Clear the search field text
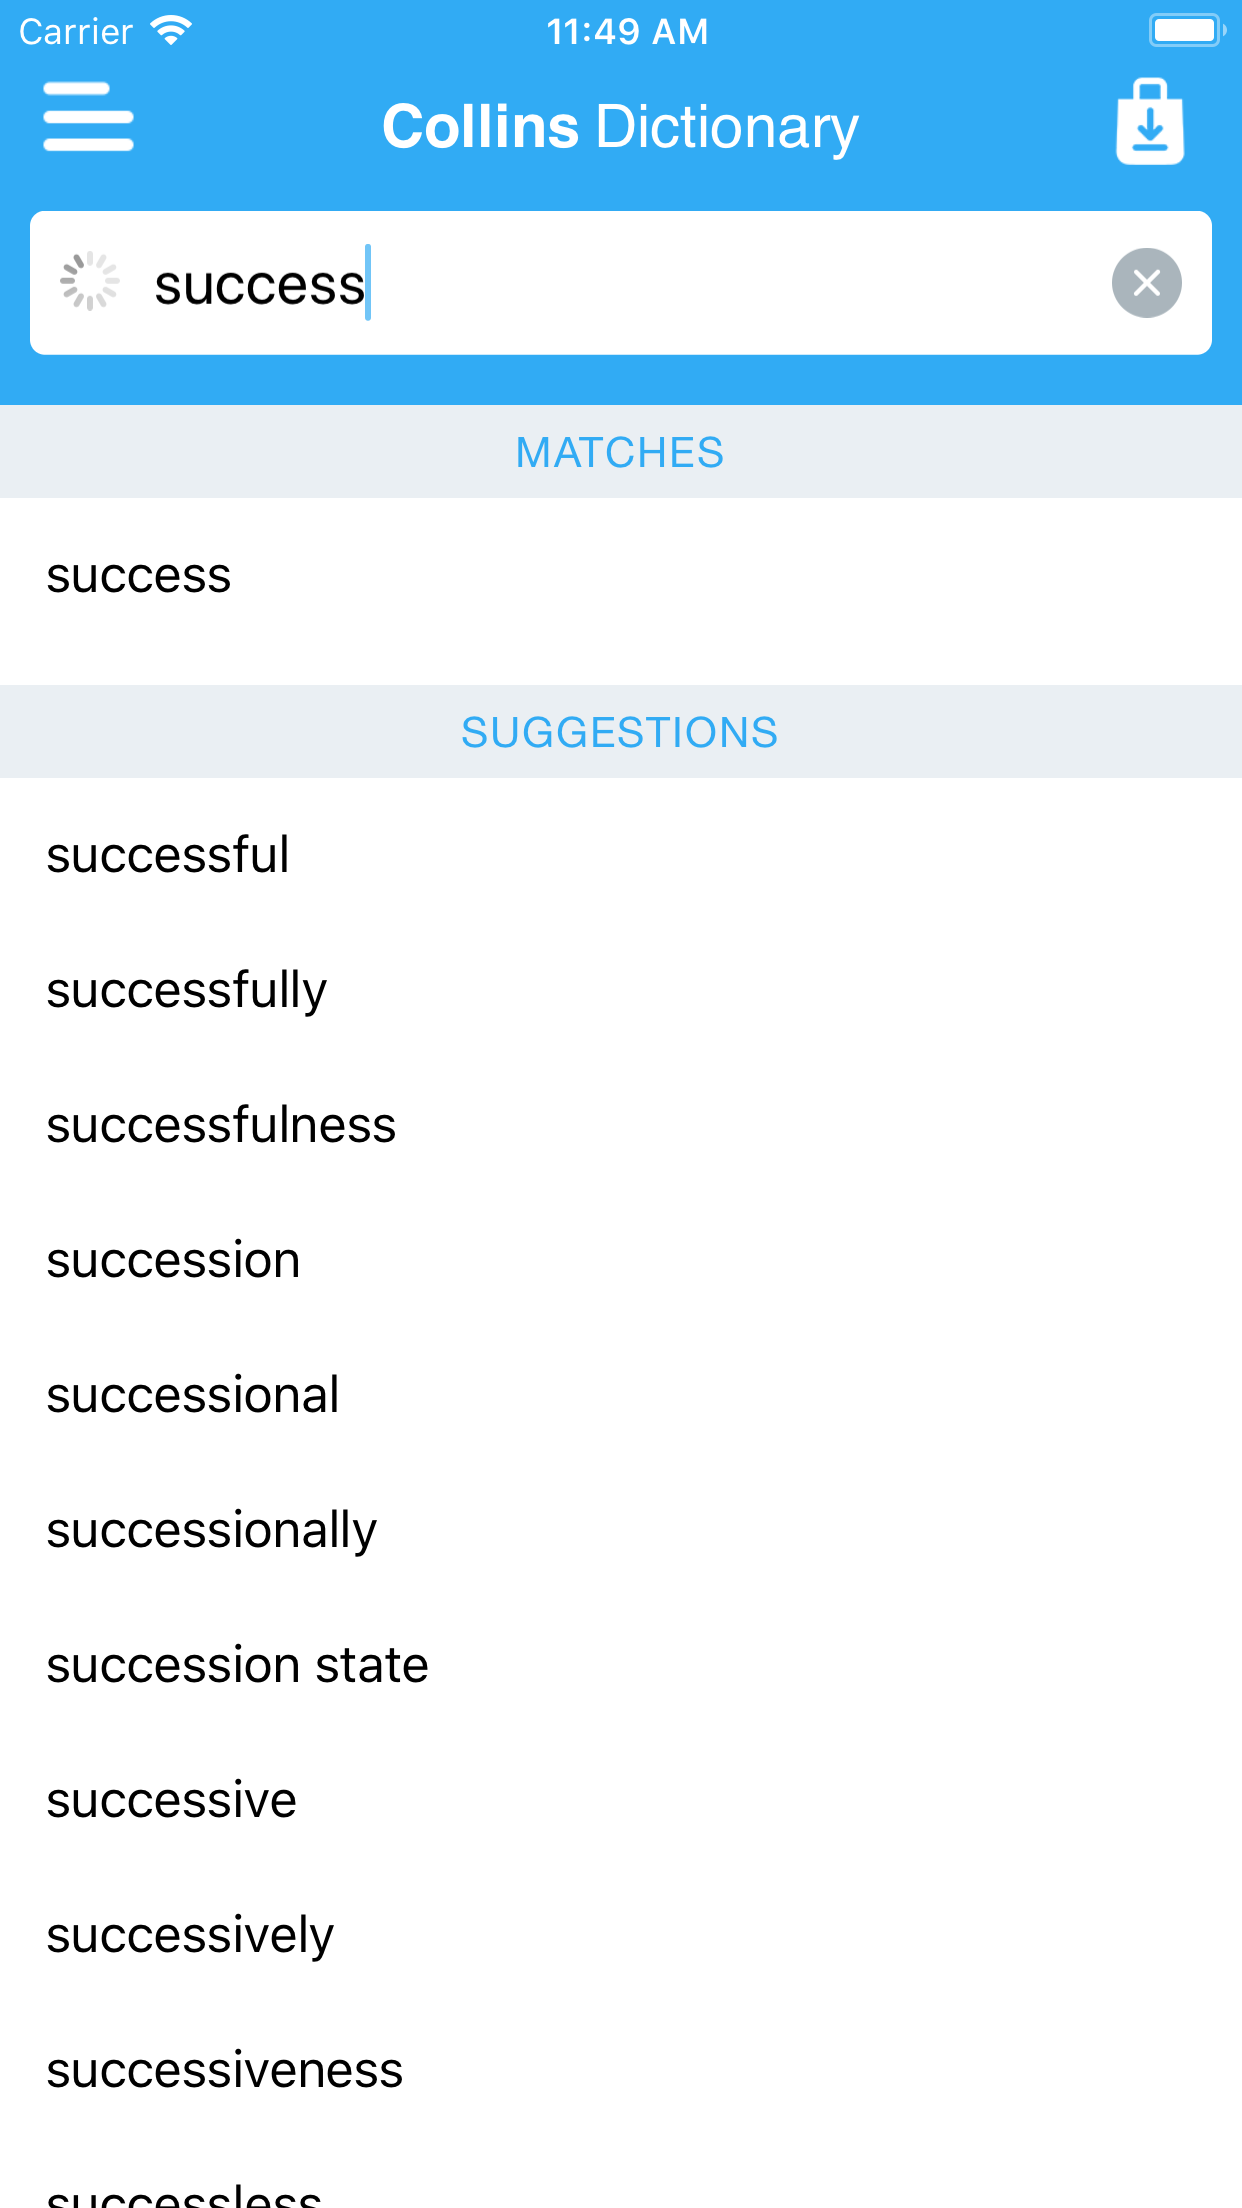Viewport: 1242px width, 2208px height. tap(1146, 283)
